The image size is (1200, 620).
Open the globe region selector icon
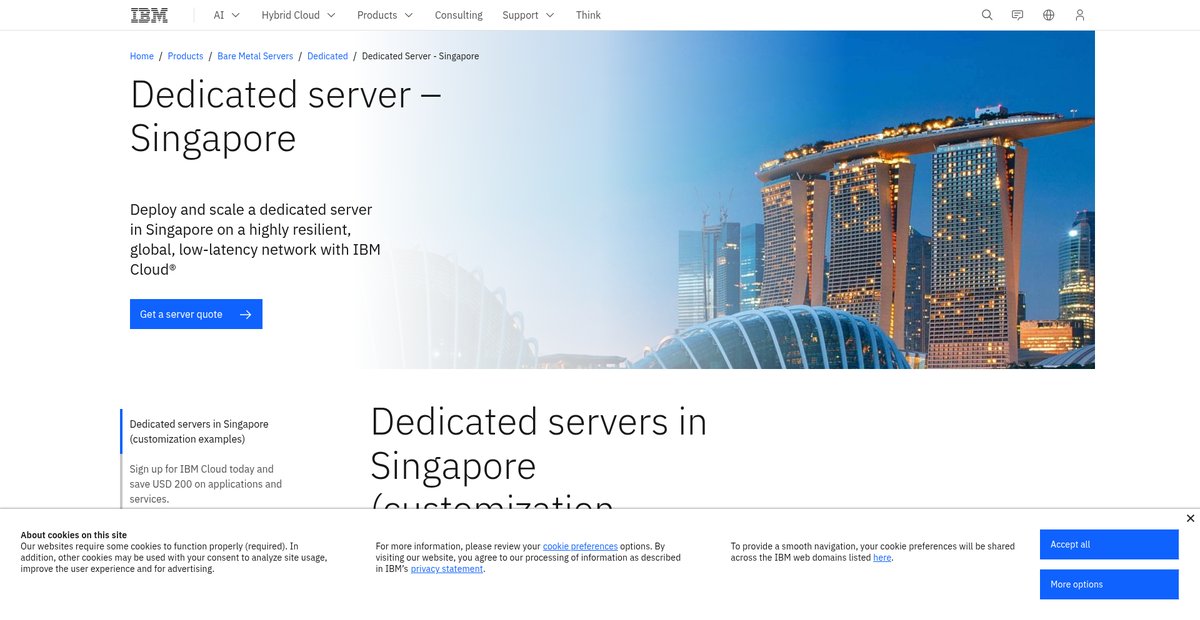click(x=1048, y=15)
